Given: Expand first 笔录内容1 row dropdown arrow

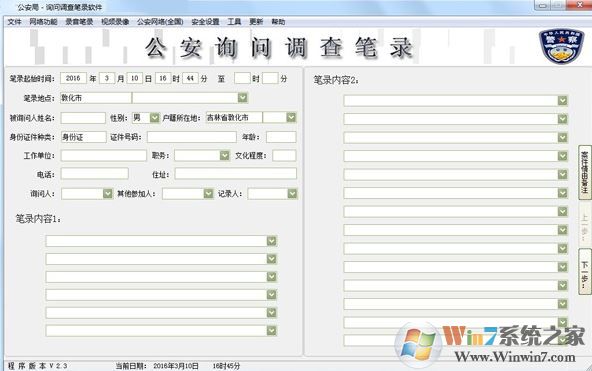Looking at the screenshot, I should (x=271, y=241).
